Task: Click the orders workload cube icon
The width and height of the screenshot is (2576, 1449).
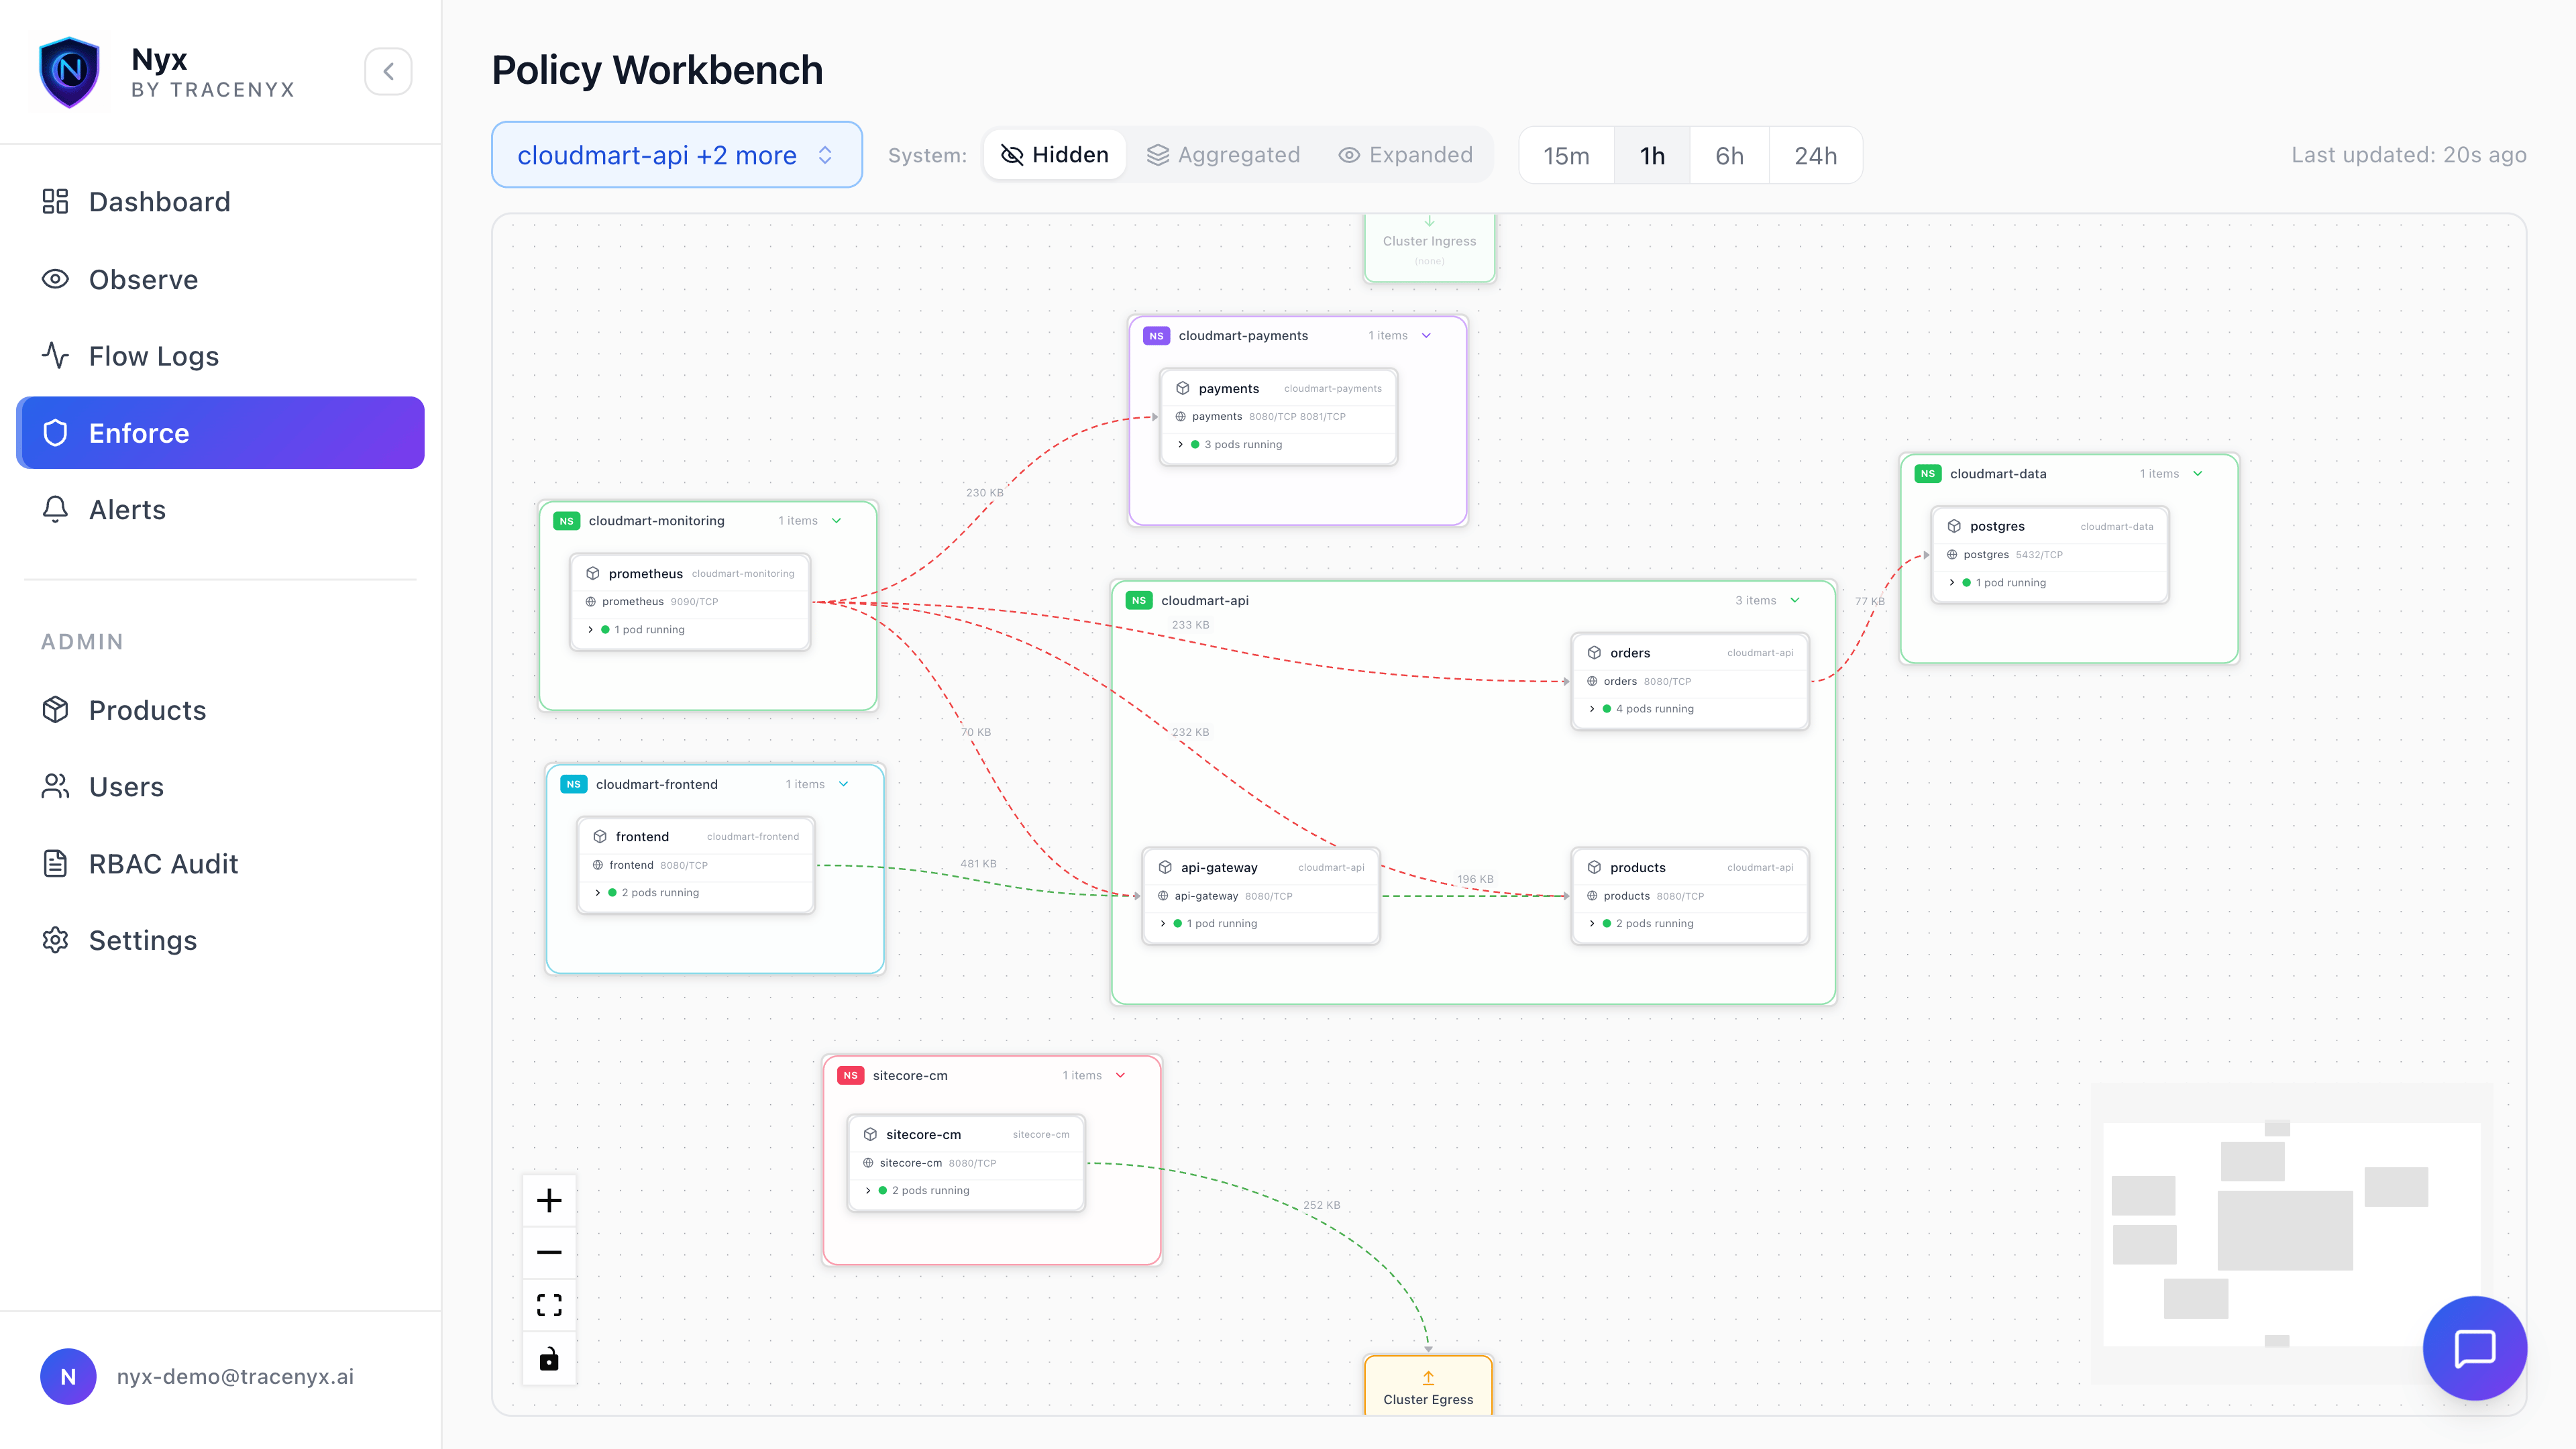Action: tap(1594, 653)
